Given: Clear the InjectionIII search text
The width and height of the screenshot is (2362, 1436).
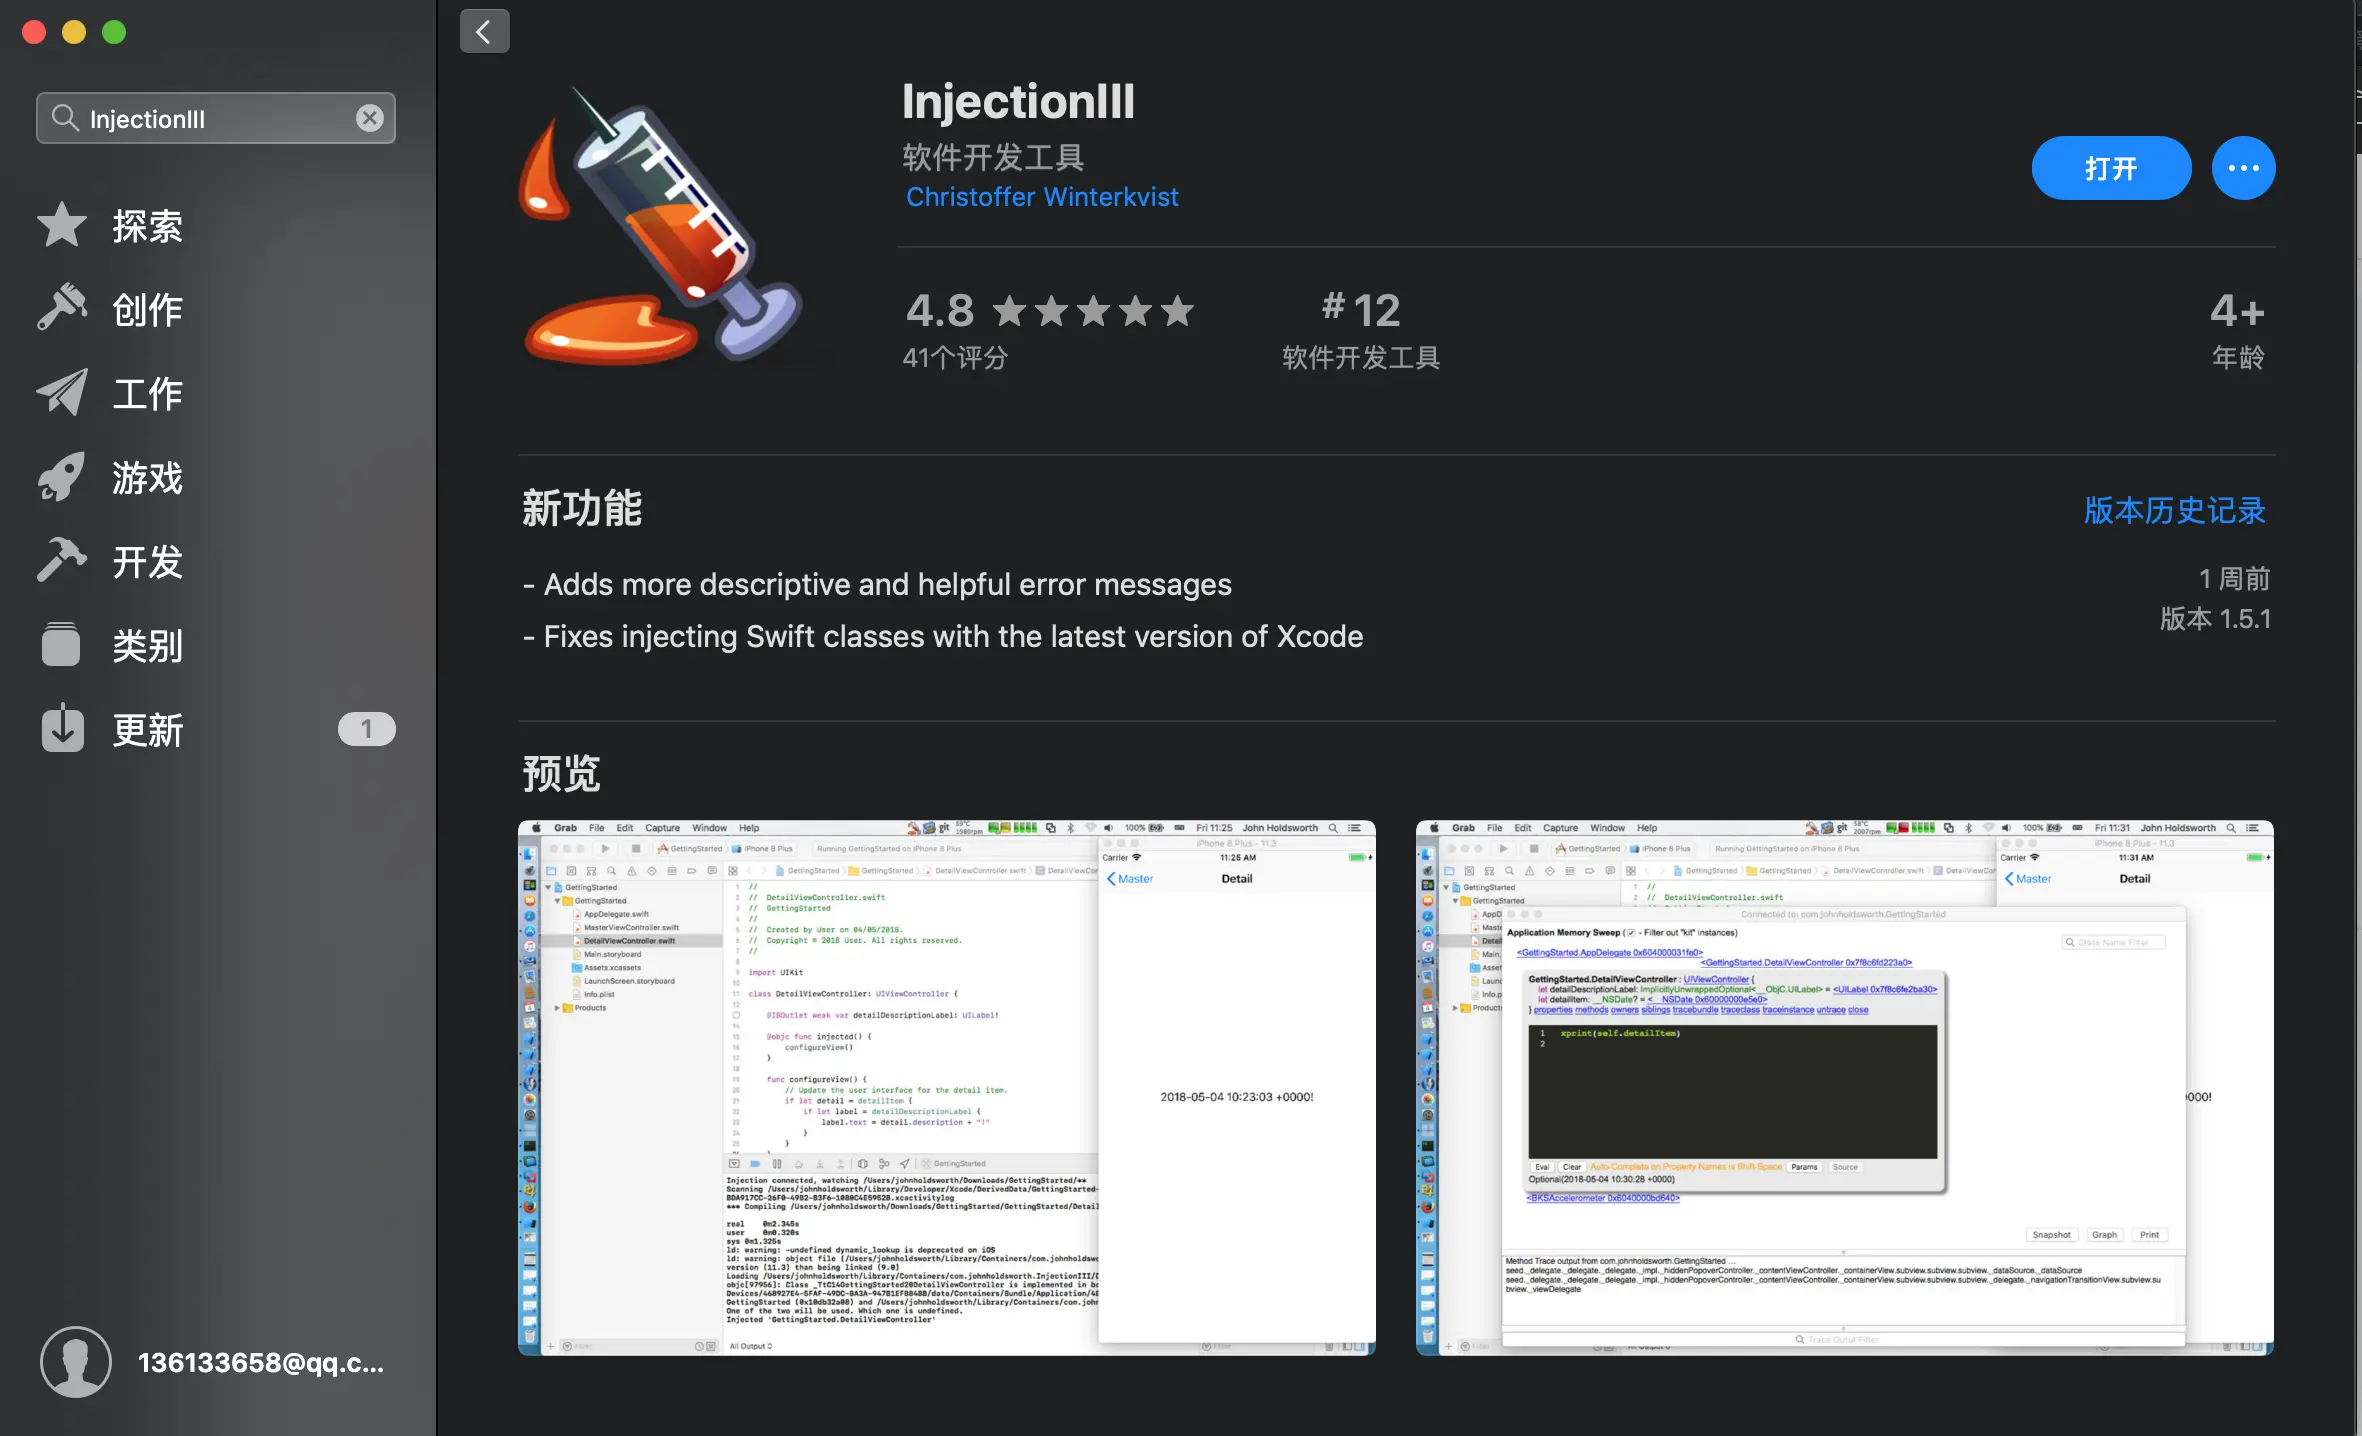Looking at the screenshot, I should point(370,118).
